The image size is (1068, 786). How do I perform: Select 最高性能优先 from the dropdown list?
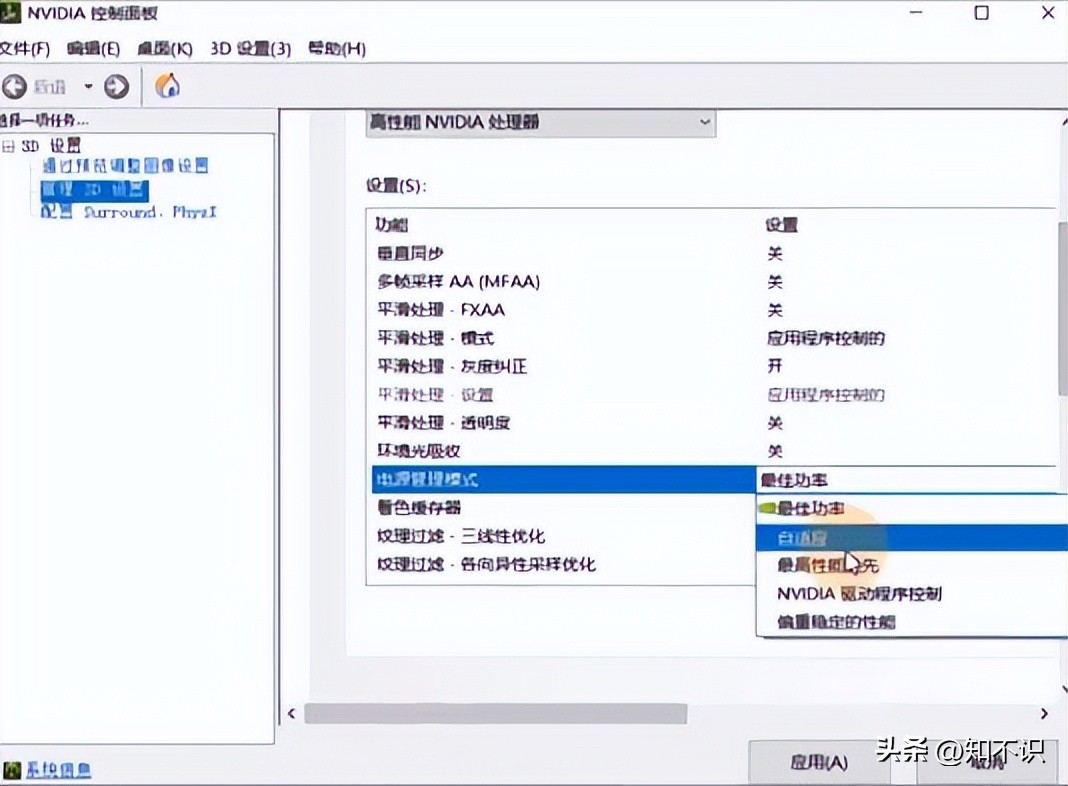[827, 565]
